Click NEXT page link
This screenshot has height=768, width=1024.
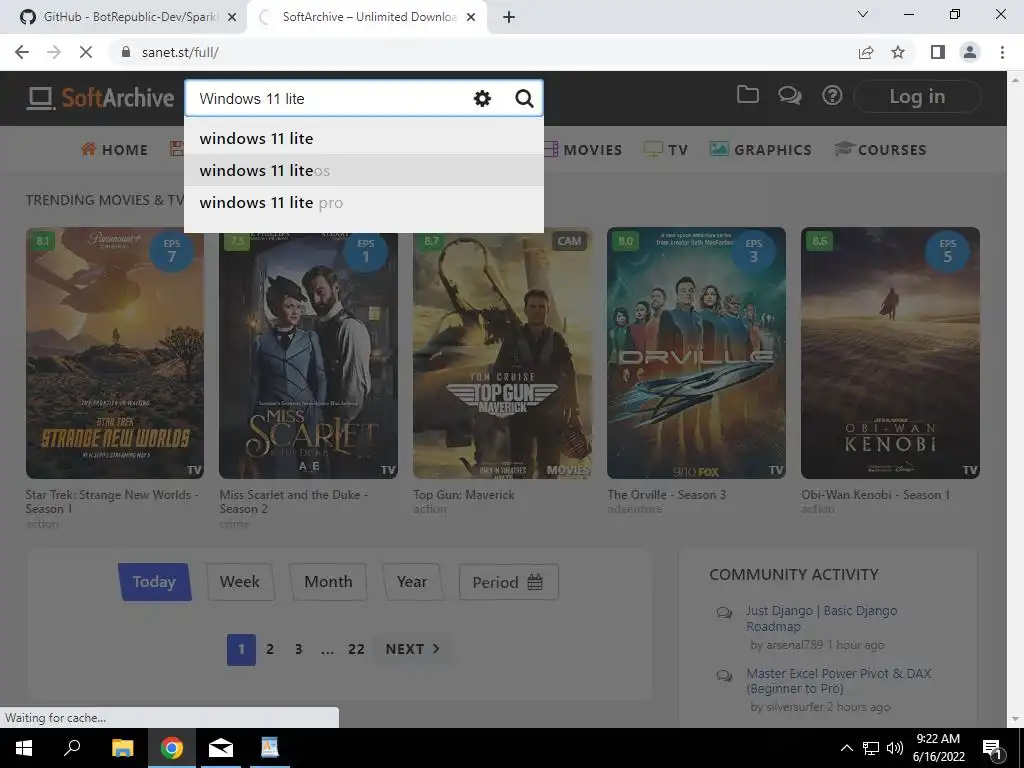coord(412,649)
